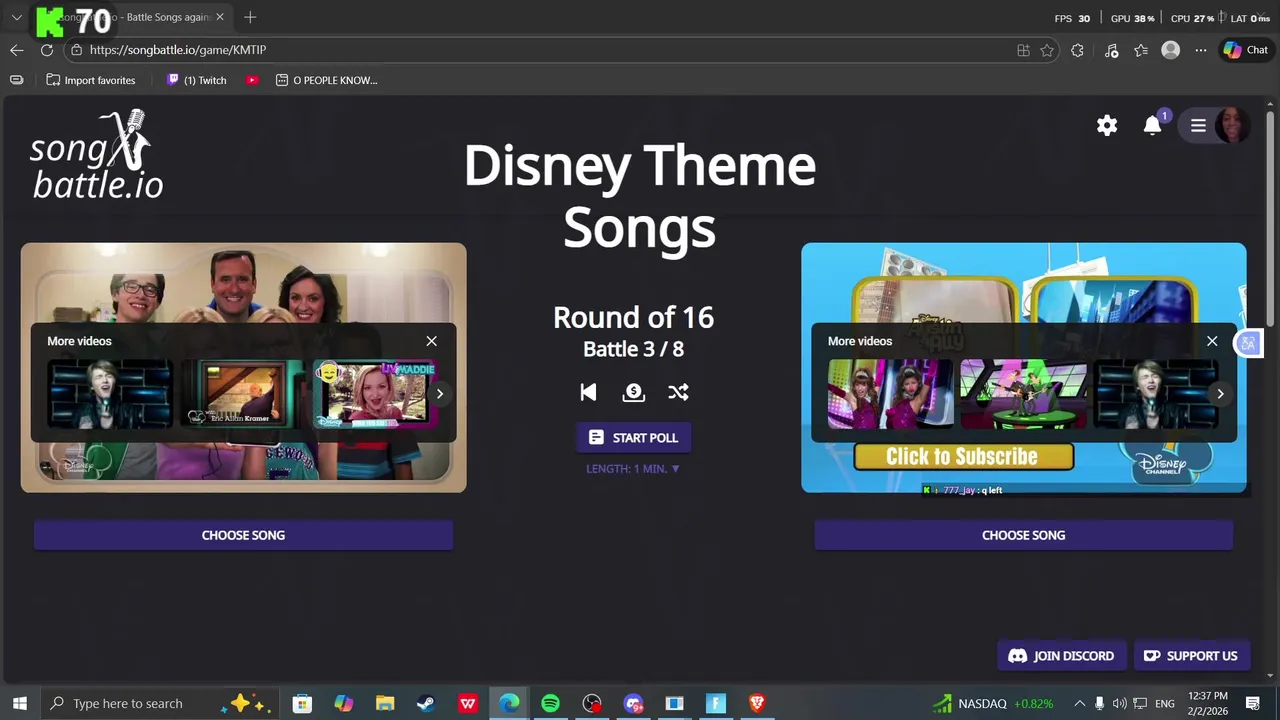Open the Windows notification center
This screenshot has height=720, width=1280.
pos(1253,703)
